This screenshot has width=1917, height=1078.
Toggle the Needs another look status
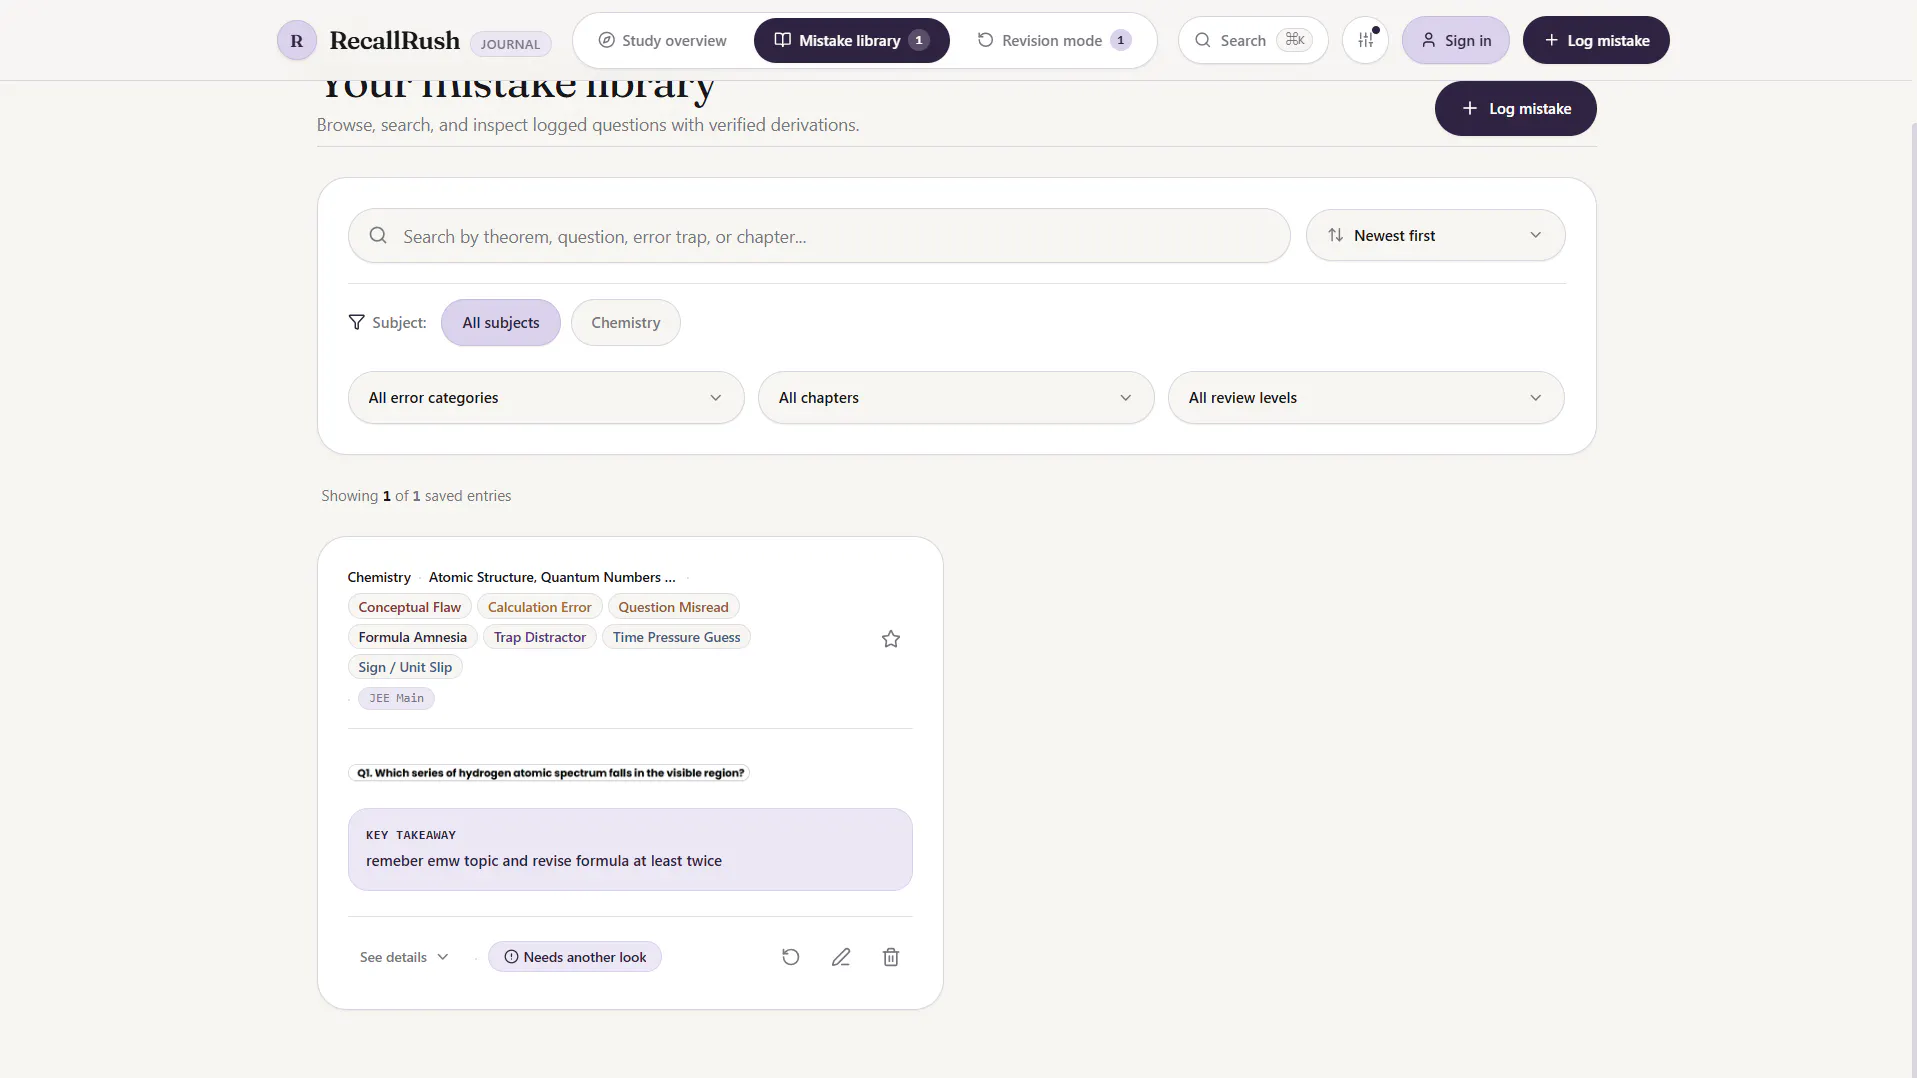tap(575, 957)
